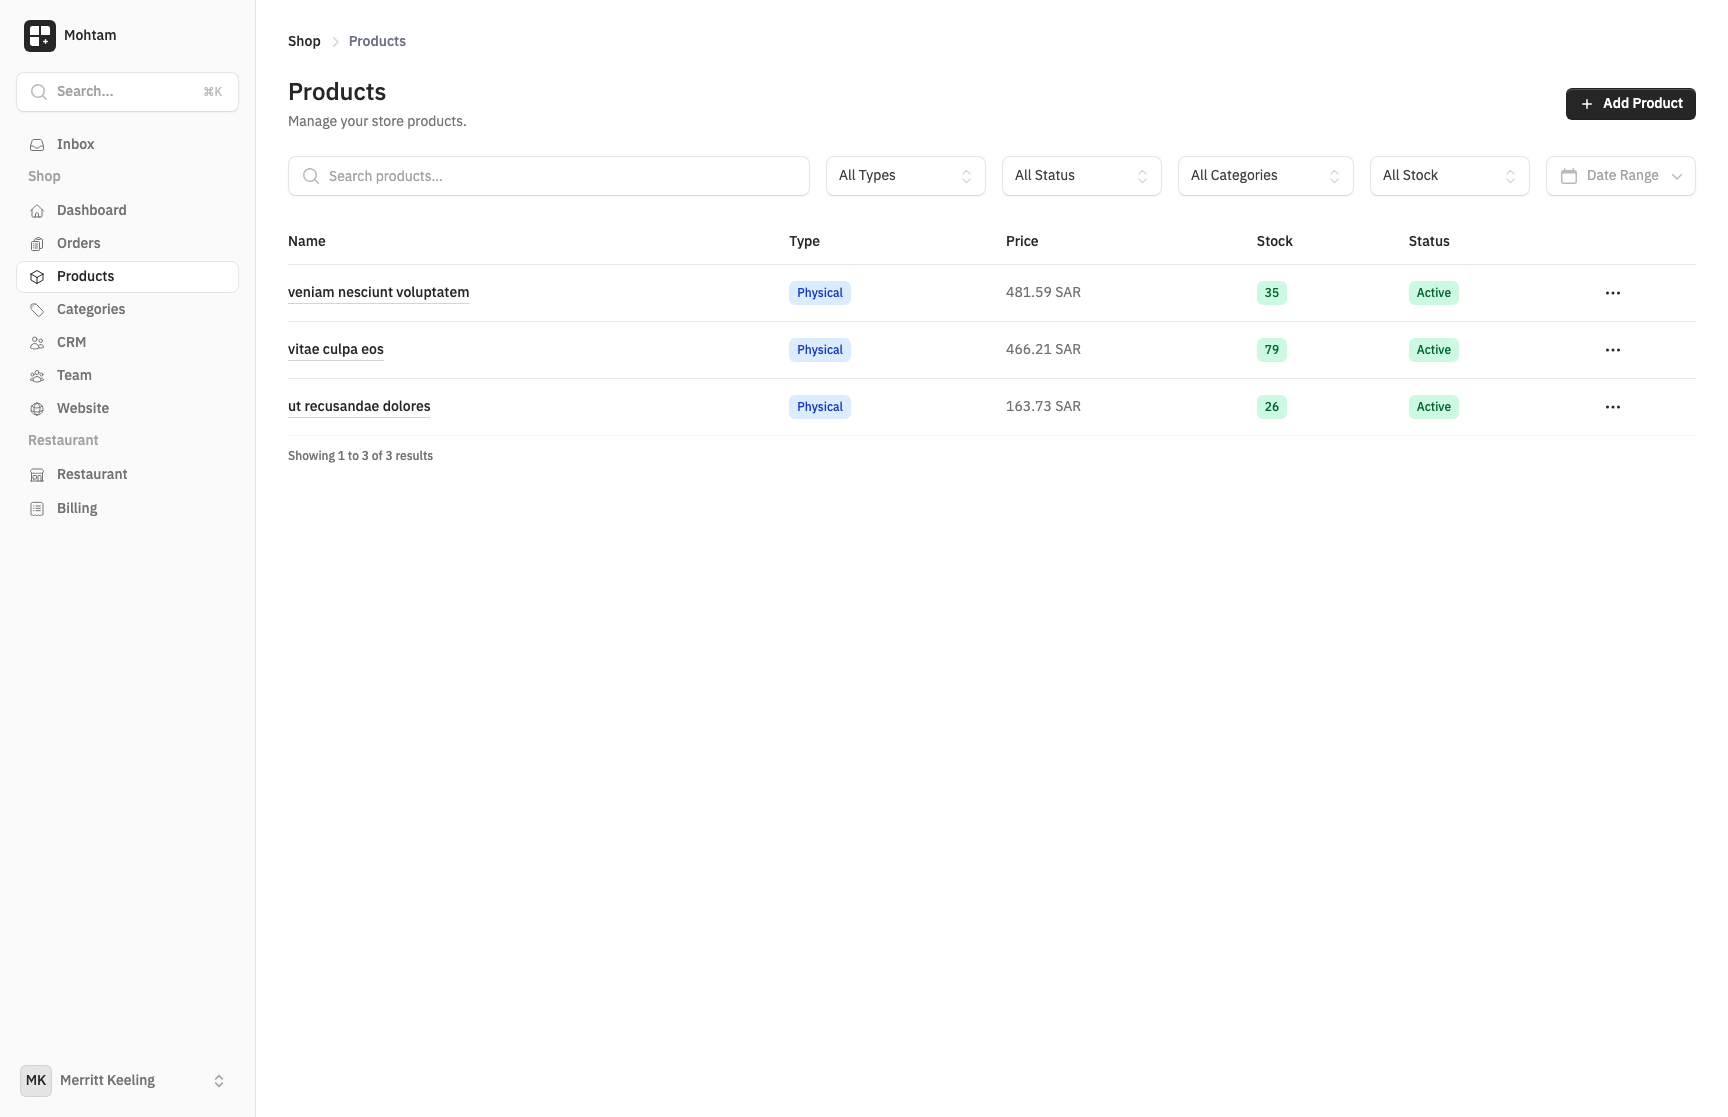Click the Add Product button
This screenshot has width=1728, height=1117.
(1630, 103)
